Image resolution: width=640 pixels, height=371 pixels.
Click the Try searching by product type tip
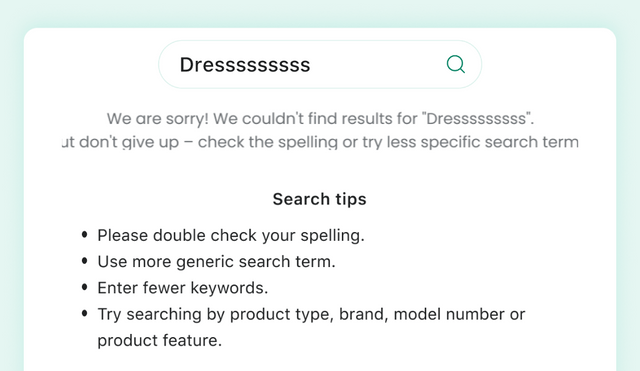(x=311, y=327)
